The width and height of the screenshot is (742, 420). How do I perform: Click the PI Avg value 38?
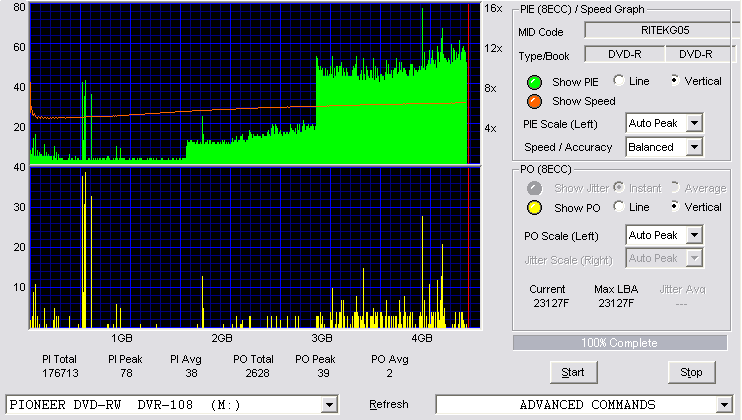click(191, 374)
